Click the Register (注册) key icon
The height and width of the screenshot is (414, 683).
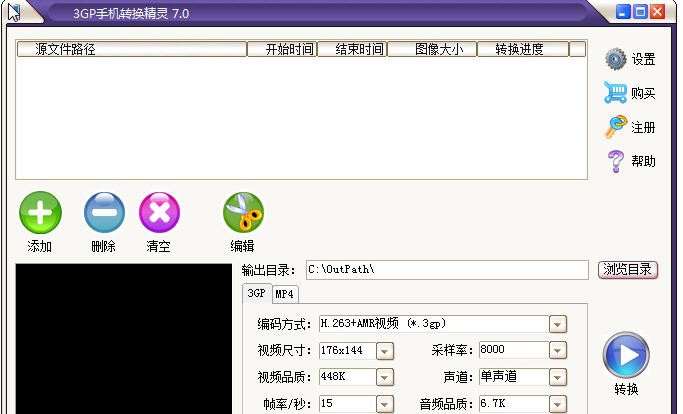pos(615,127)
